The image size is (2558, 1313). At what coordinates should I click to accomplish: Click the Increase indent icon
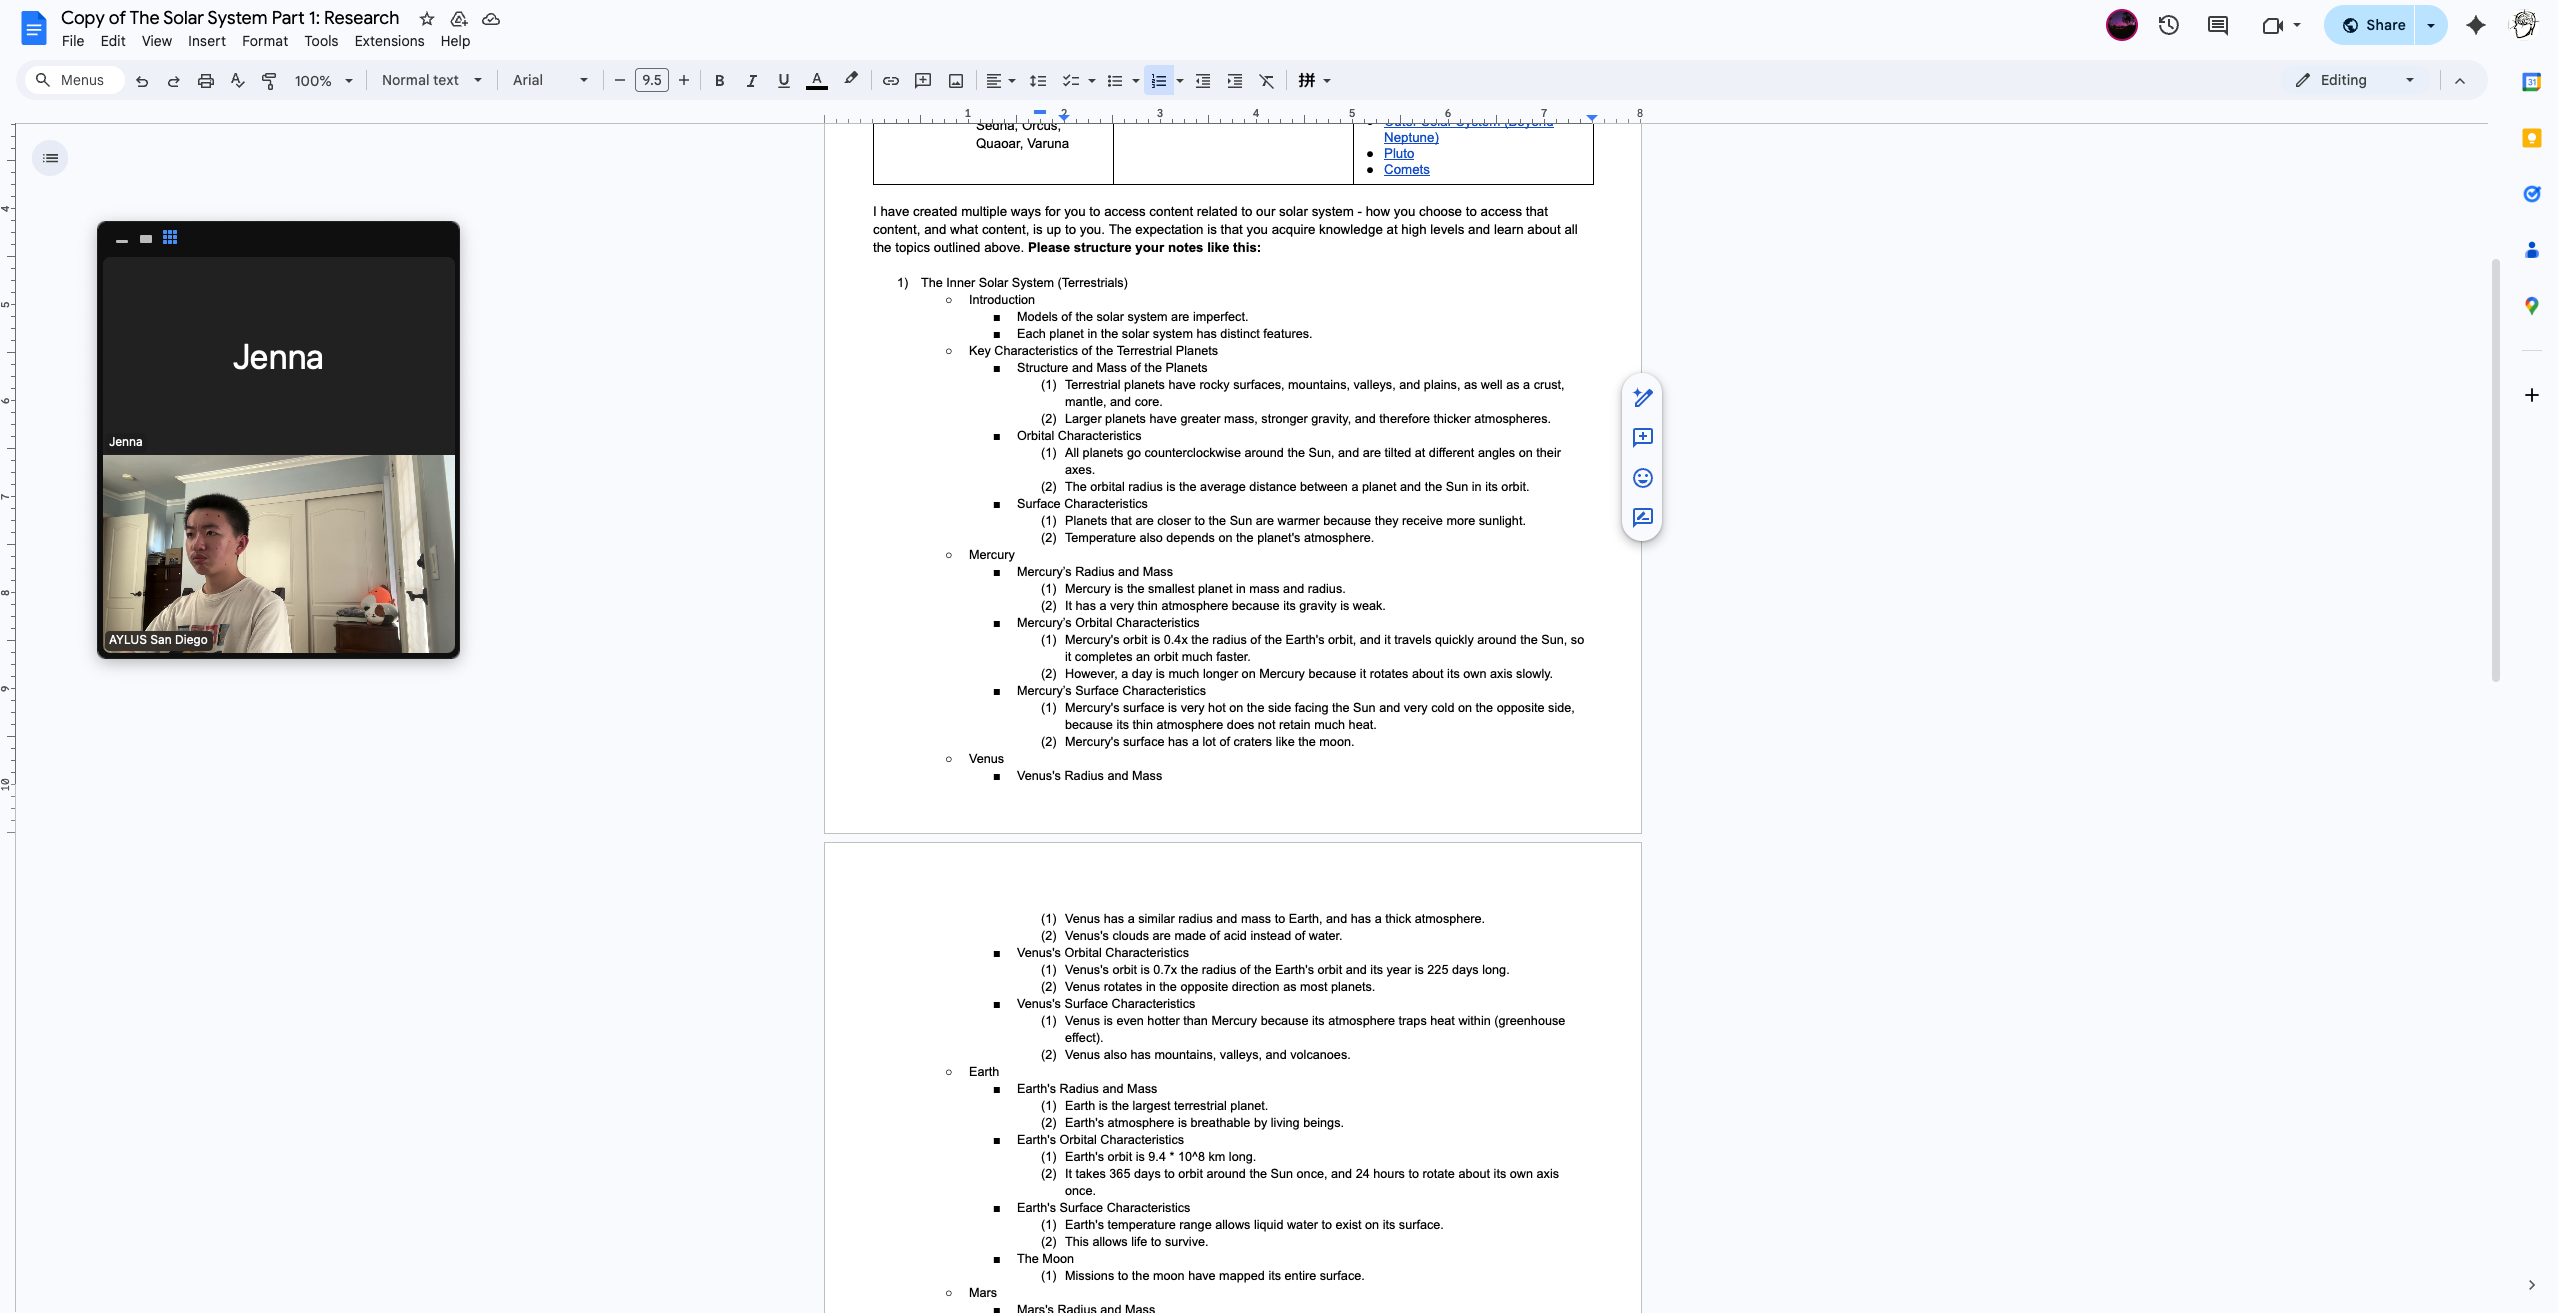(1235, 81)
